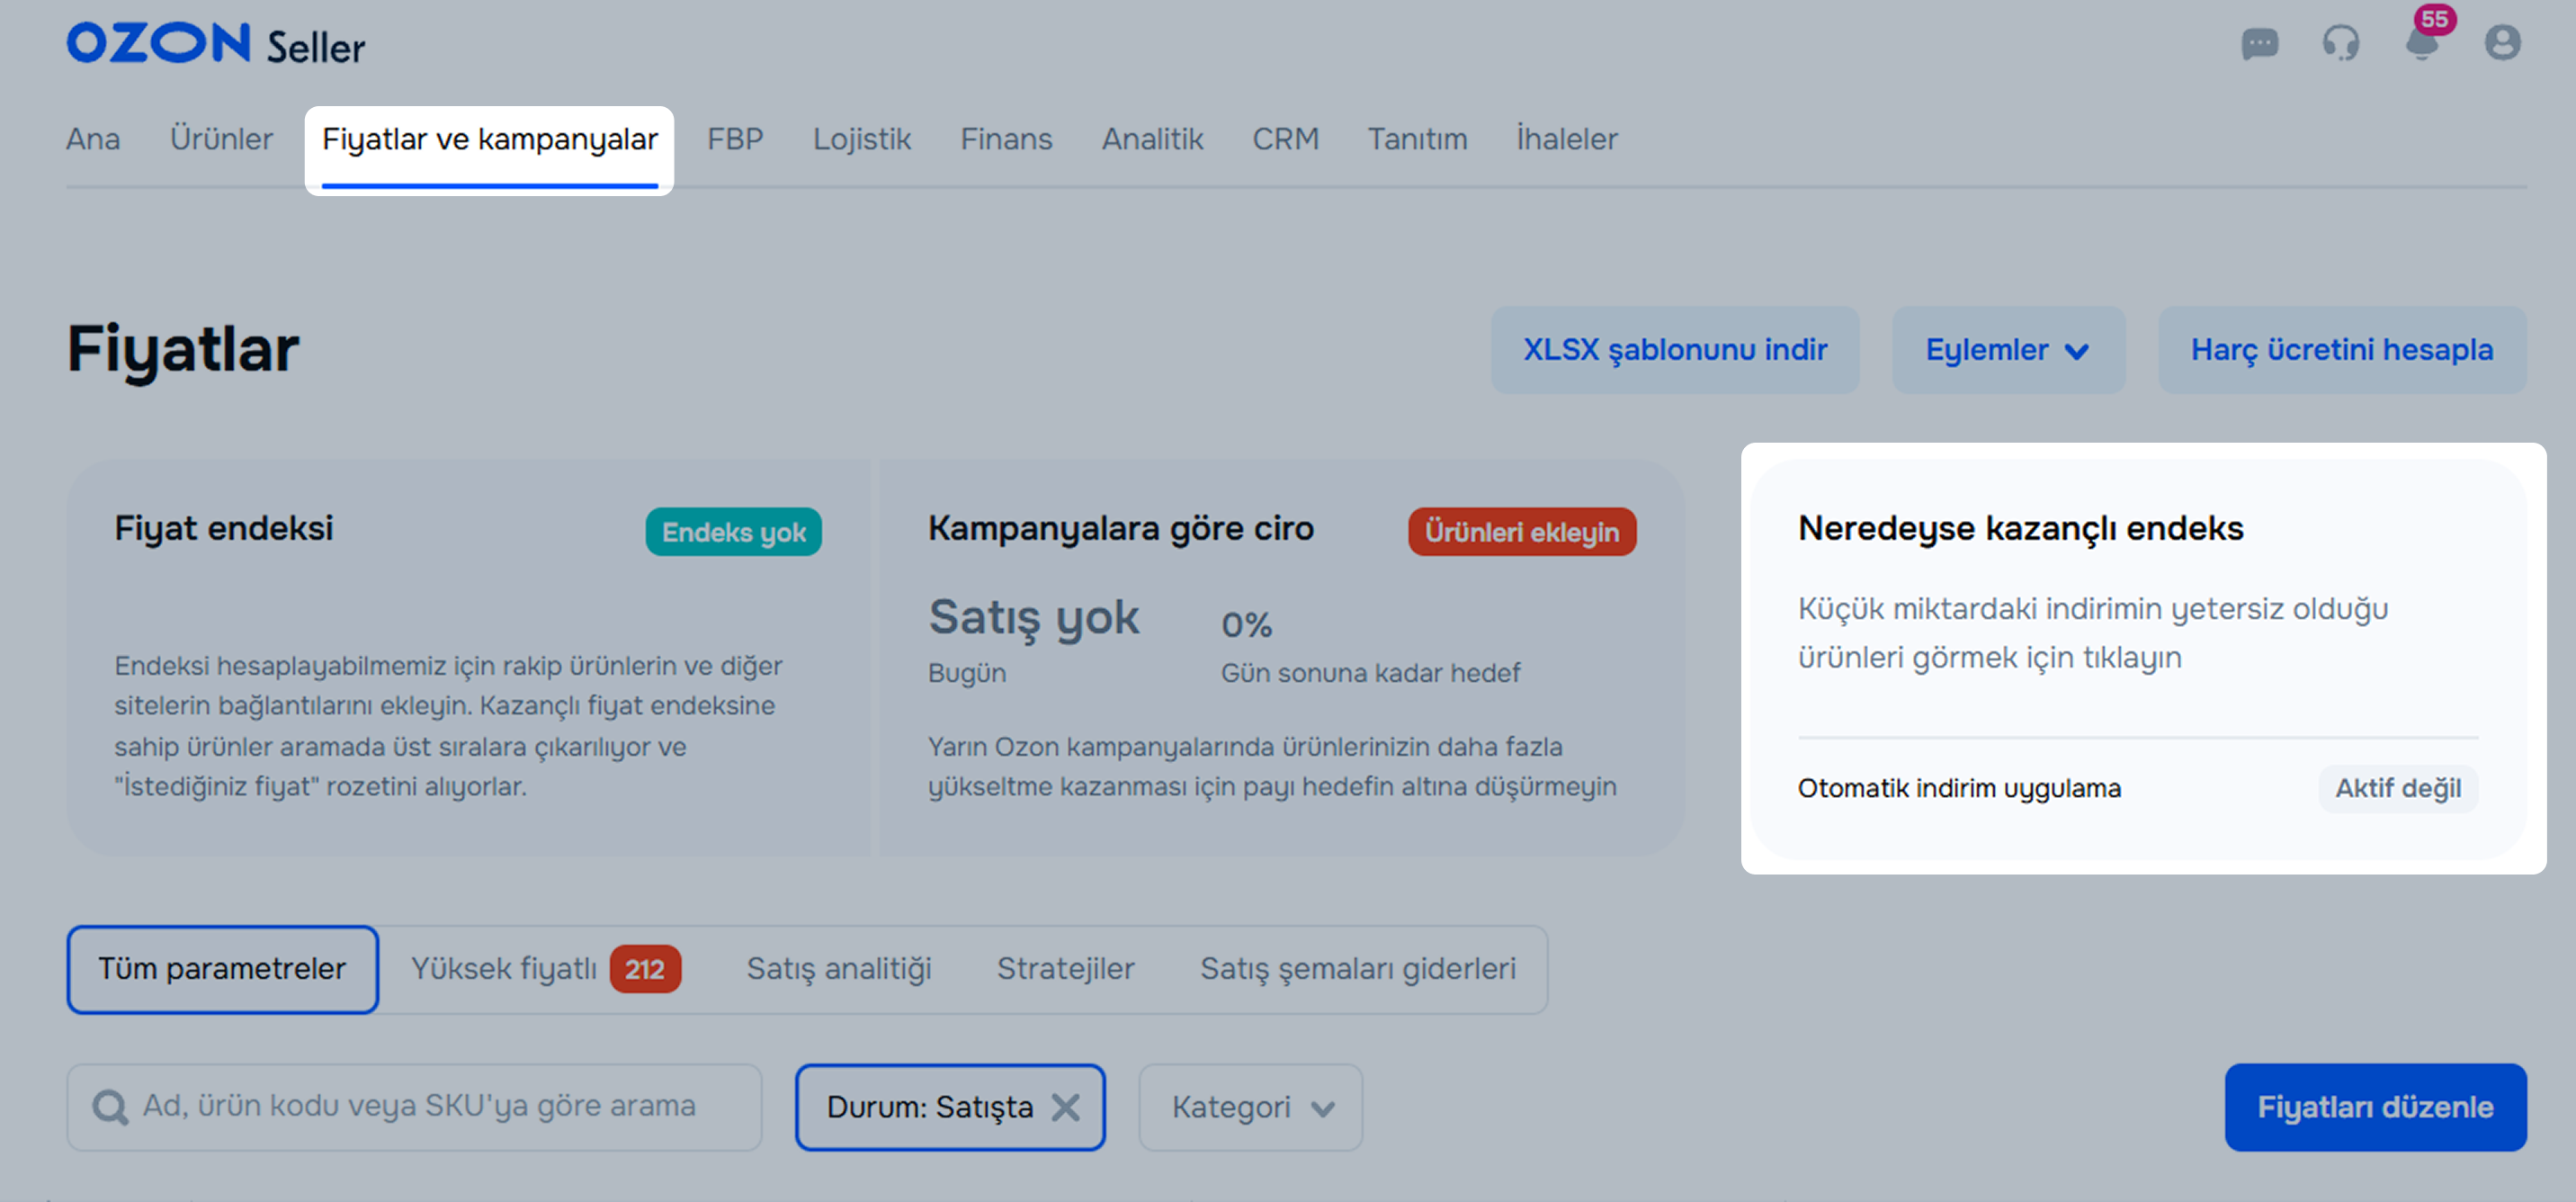Open the Fiyat endeksi card
The width and height of the screenshot is (2576, 1202).
click(469, 658)
